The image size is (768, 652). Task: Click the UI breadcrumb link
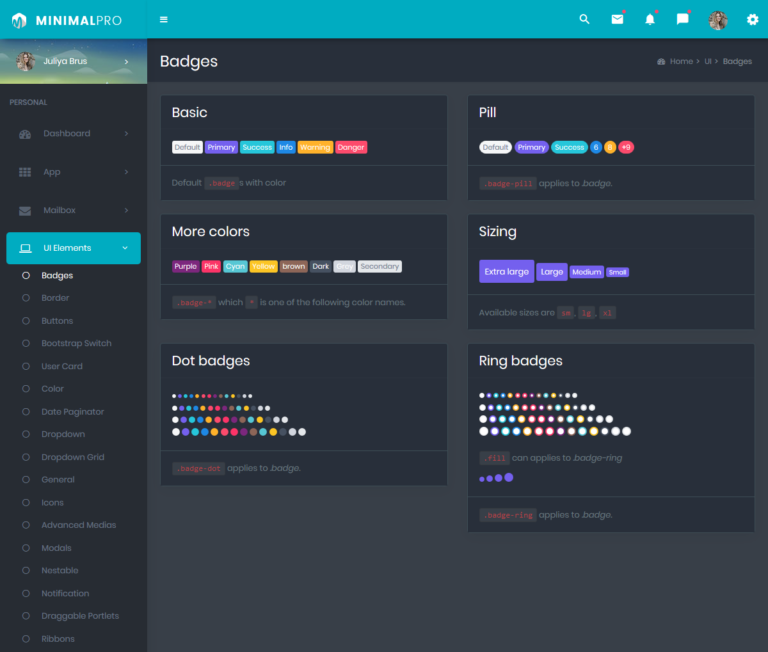pyautogui.click(x=708, y=62)
